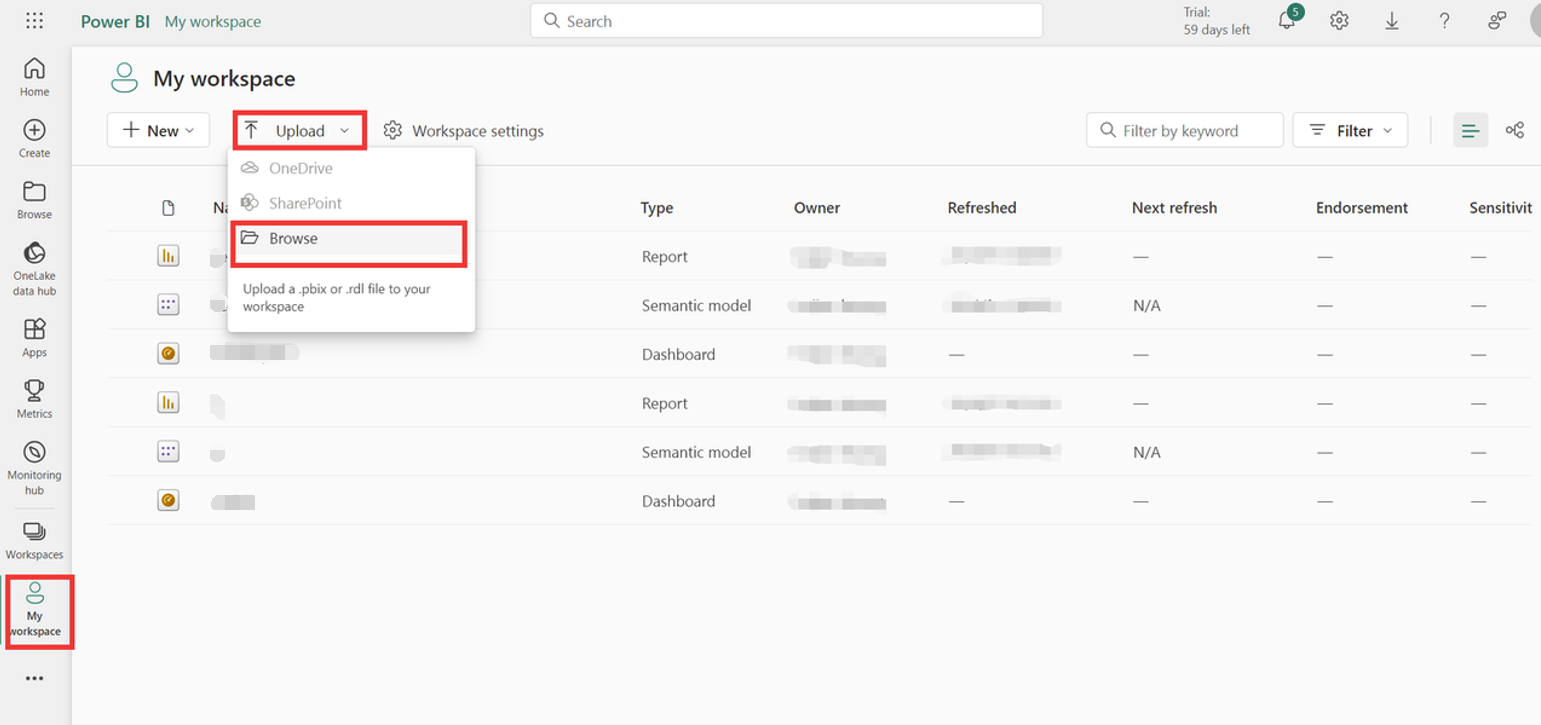Open the settings gear in header
This screenshot has height=725, width=1541.
1339,21
